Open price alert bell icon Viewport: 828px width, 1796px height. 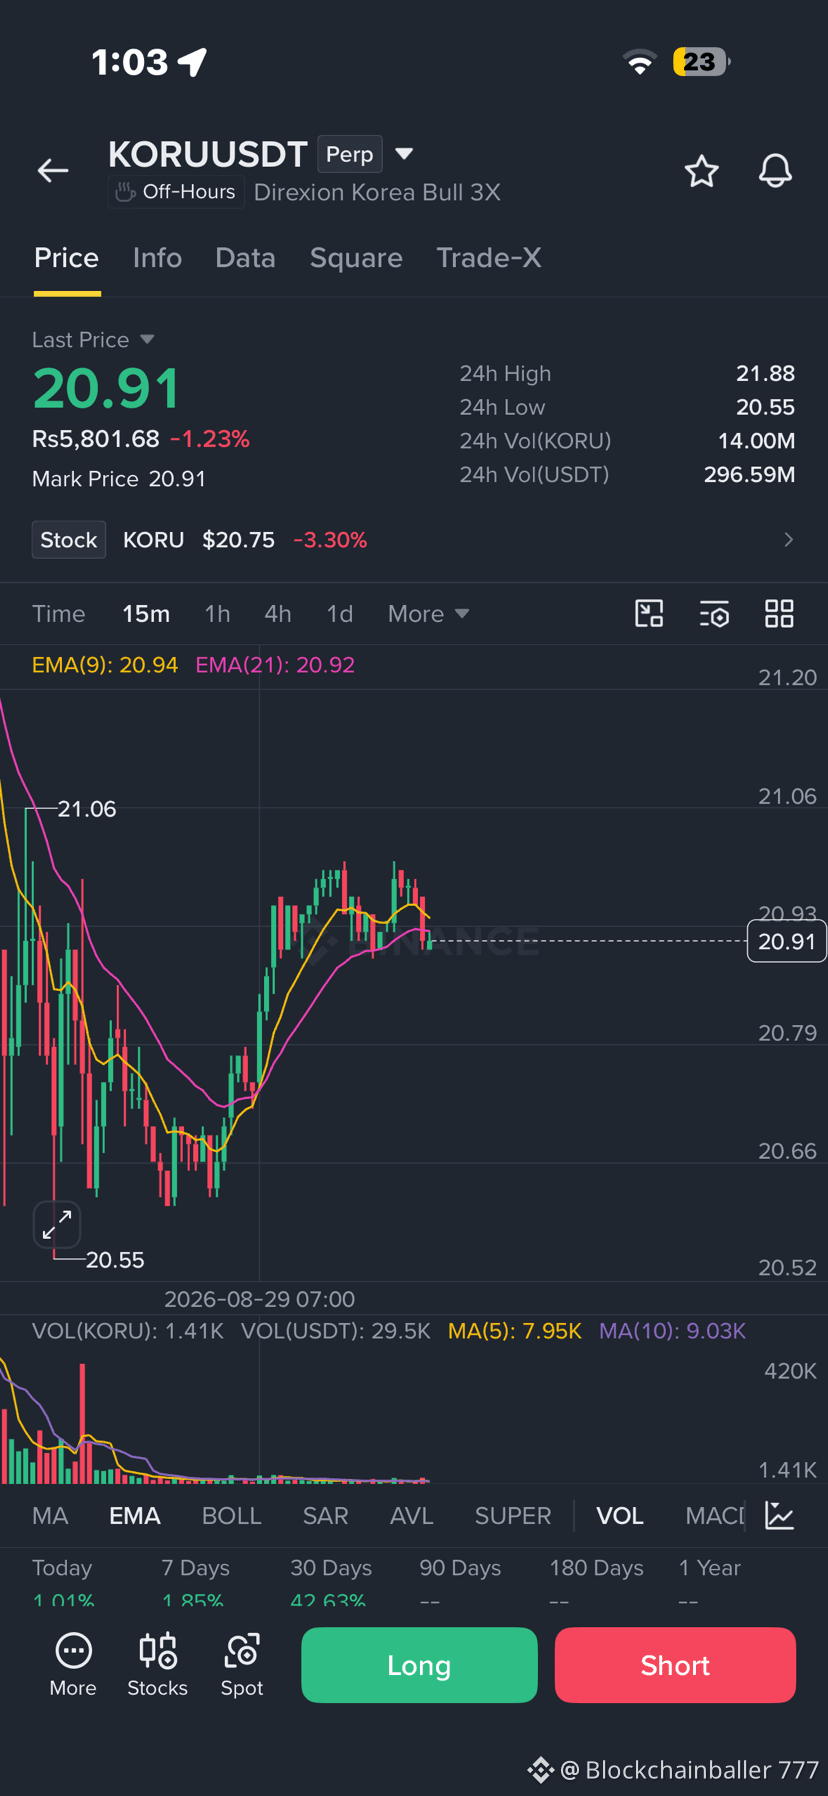coord(775,171)
